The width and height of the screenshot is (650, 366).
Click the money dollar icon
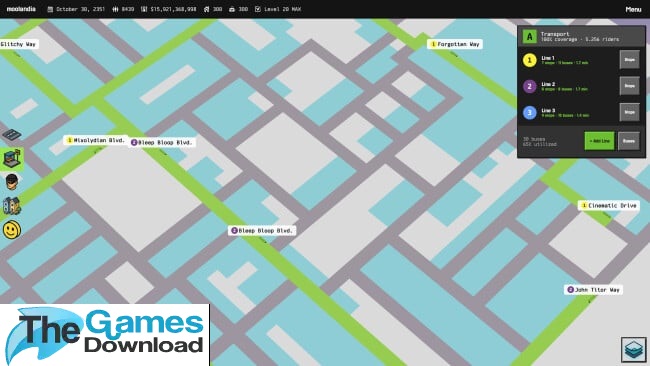[144, 9]
